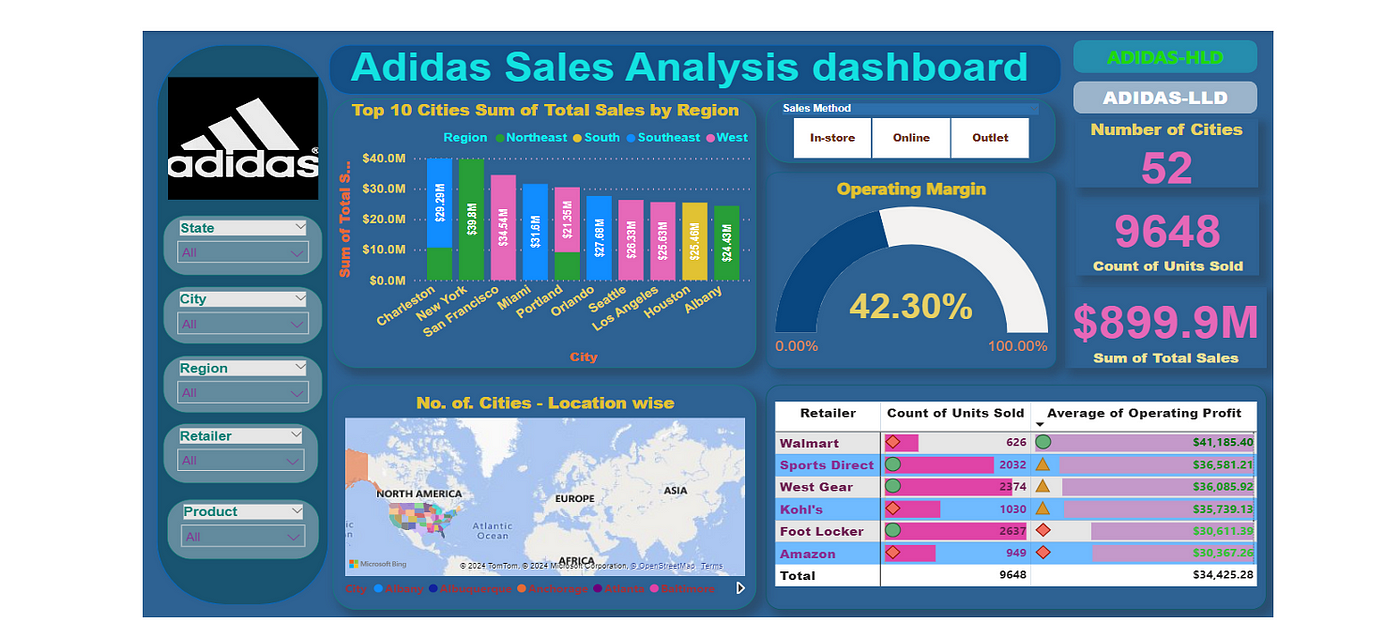Open the Retailer 'All' dropdown
The width and height of the screenshot is (1400, 622).
[241, 460]
